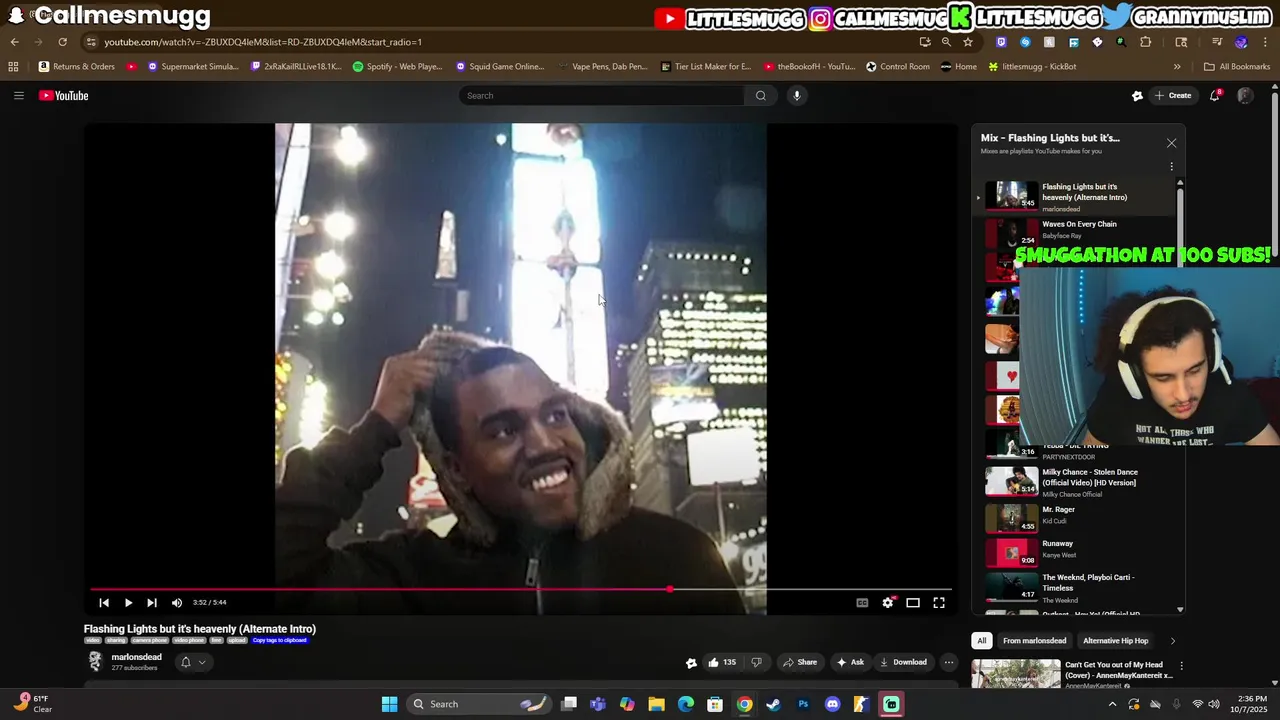The height and width of the screenshot is (720, 1280).
Task: Like the video with 135 likes
Action: pos(722,662)
